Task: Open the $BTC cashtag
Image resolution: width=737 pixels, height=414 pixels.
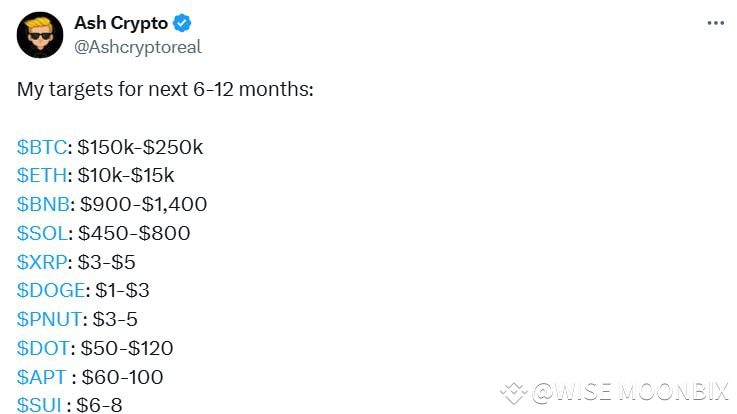Action: tap(42, 147)
